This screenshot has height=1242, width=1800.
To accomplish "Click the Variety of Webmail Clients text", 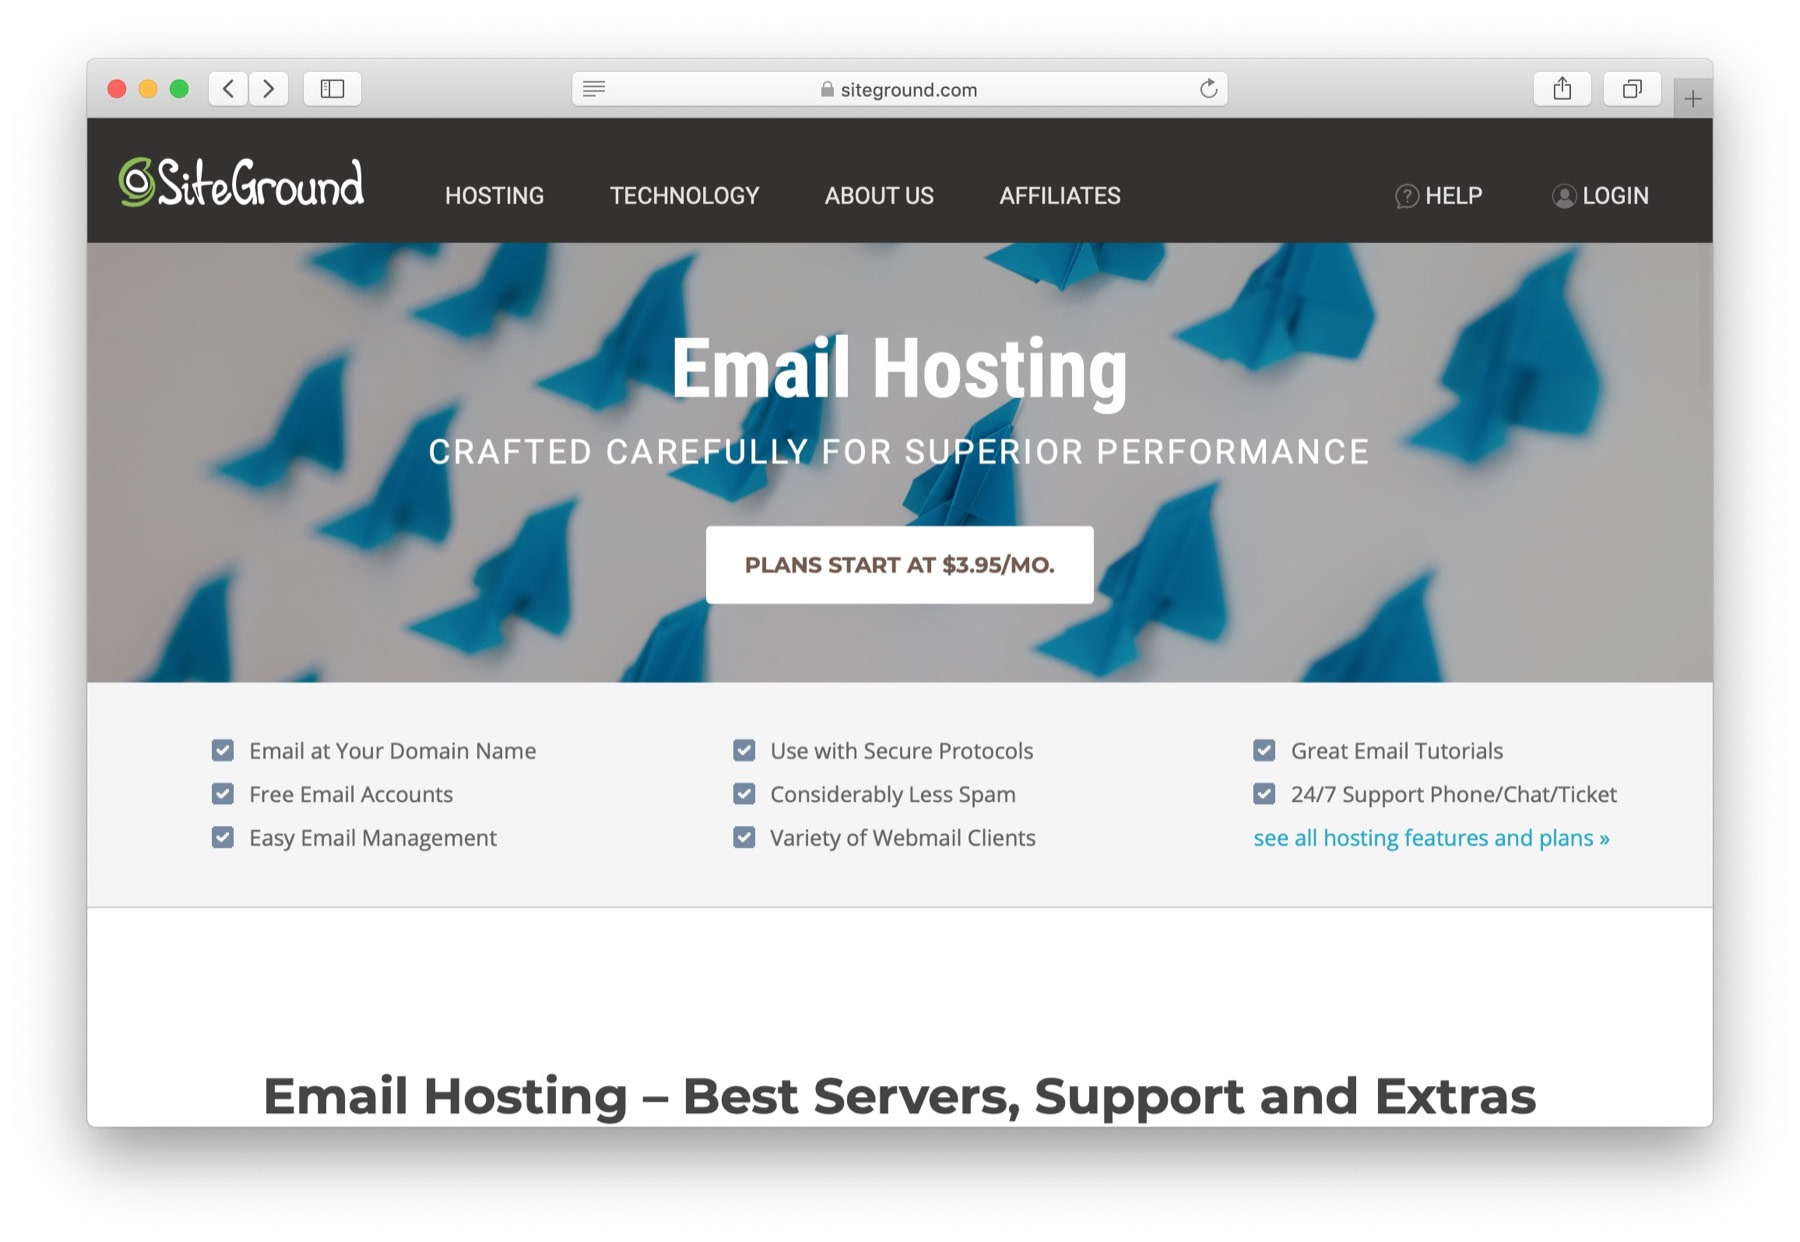I will point(903,838).
